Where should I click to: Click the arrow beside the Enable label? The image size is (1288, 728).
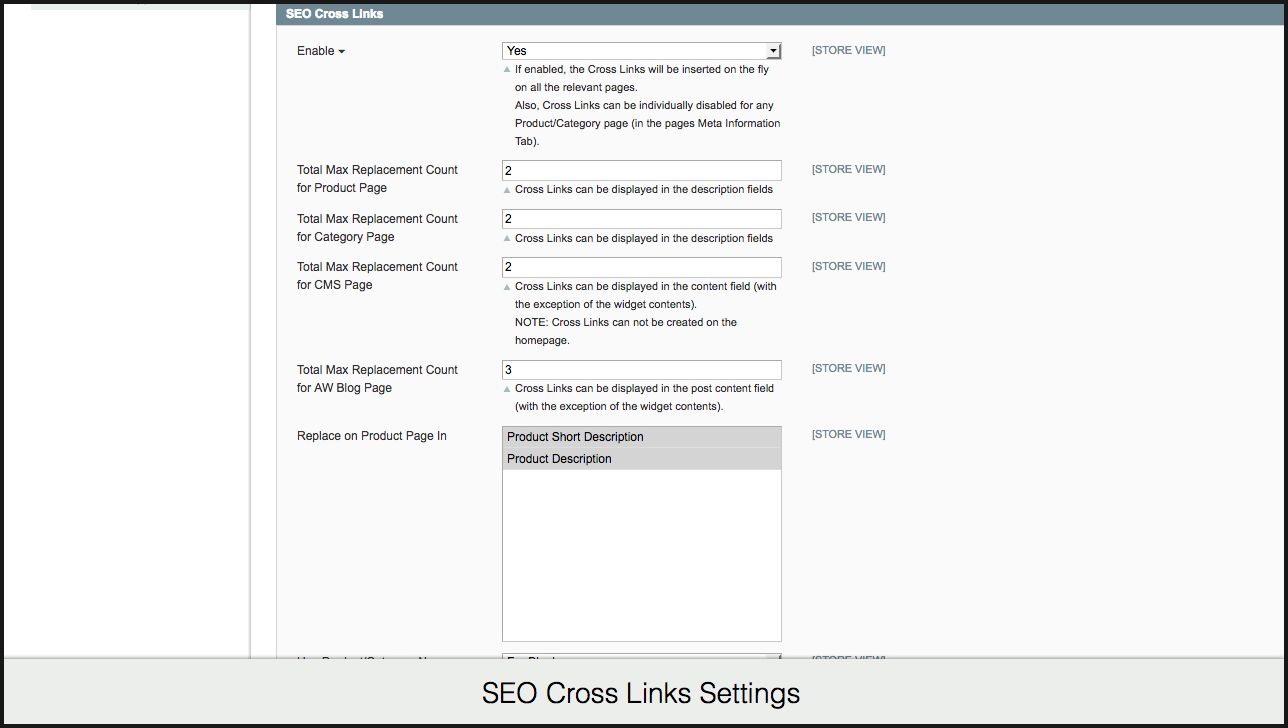[x=341, y=52]
